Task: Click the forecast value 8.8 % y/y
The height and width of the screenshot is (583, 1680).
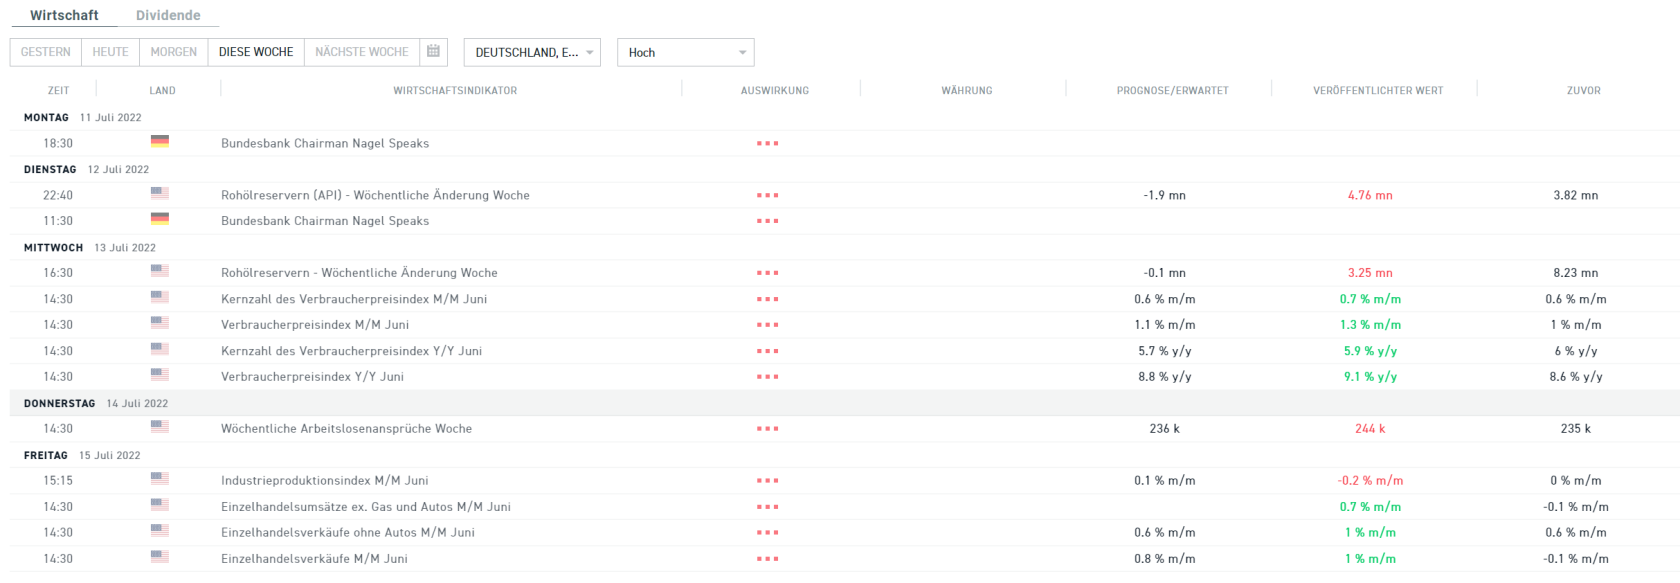Action: 1165,377
